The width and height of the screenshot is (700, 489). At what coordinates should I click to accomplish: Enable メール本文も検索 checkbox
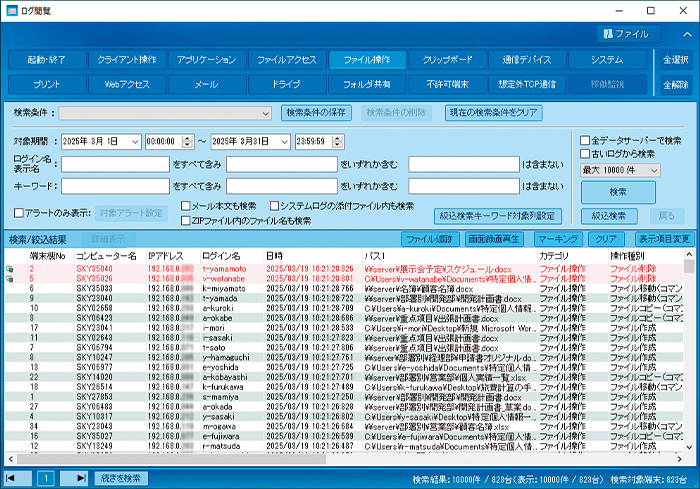point(185,206)
